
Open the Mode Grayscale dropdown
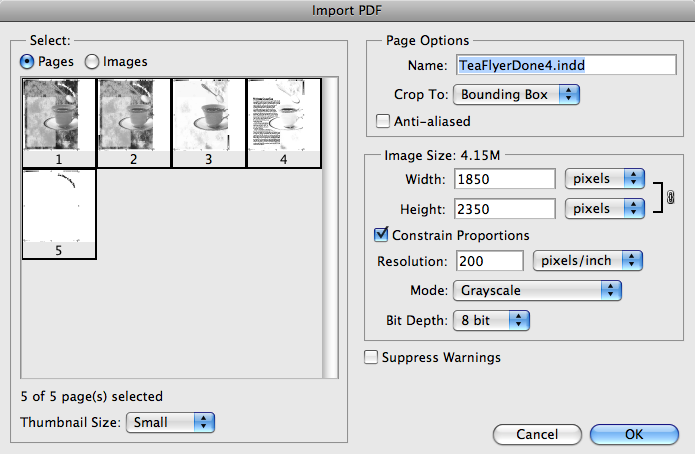tap(537, 290)
